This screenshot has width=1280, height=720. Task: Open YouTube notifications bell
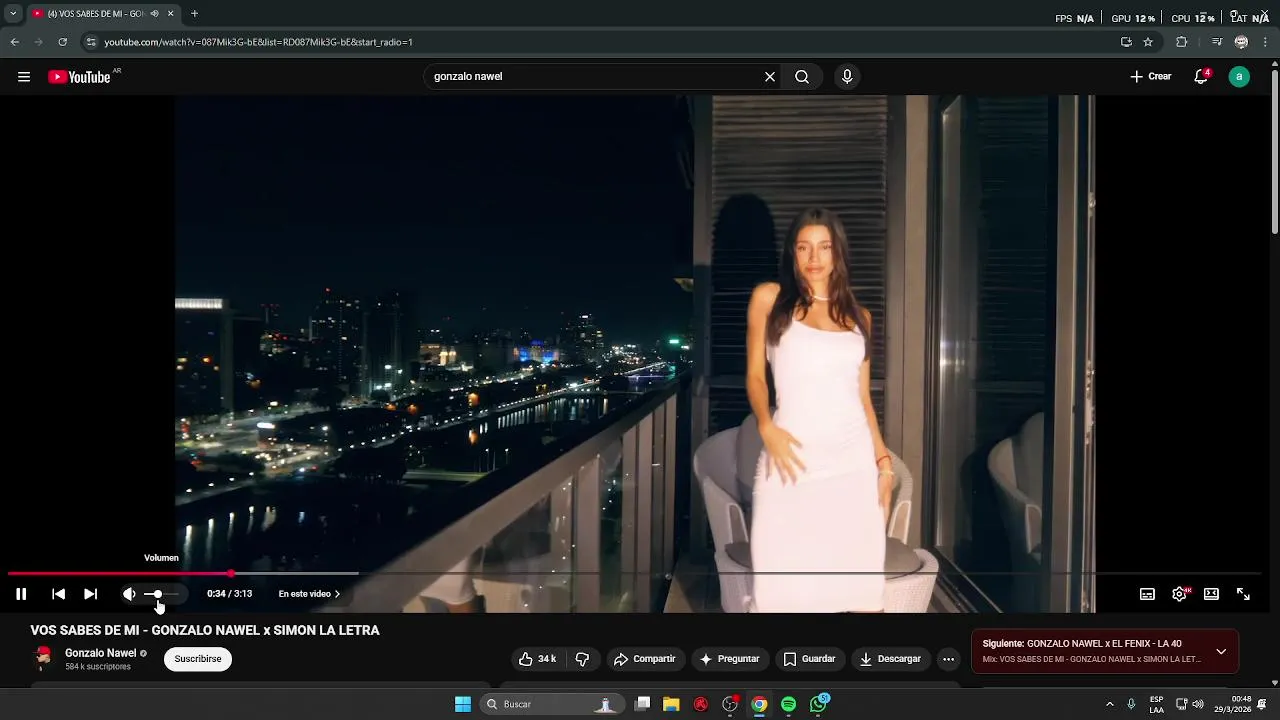tap(1201, 77)
